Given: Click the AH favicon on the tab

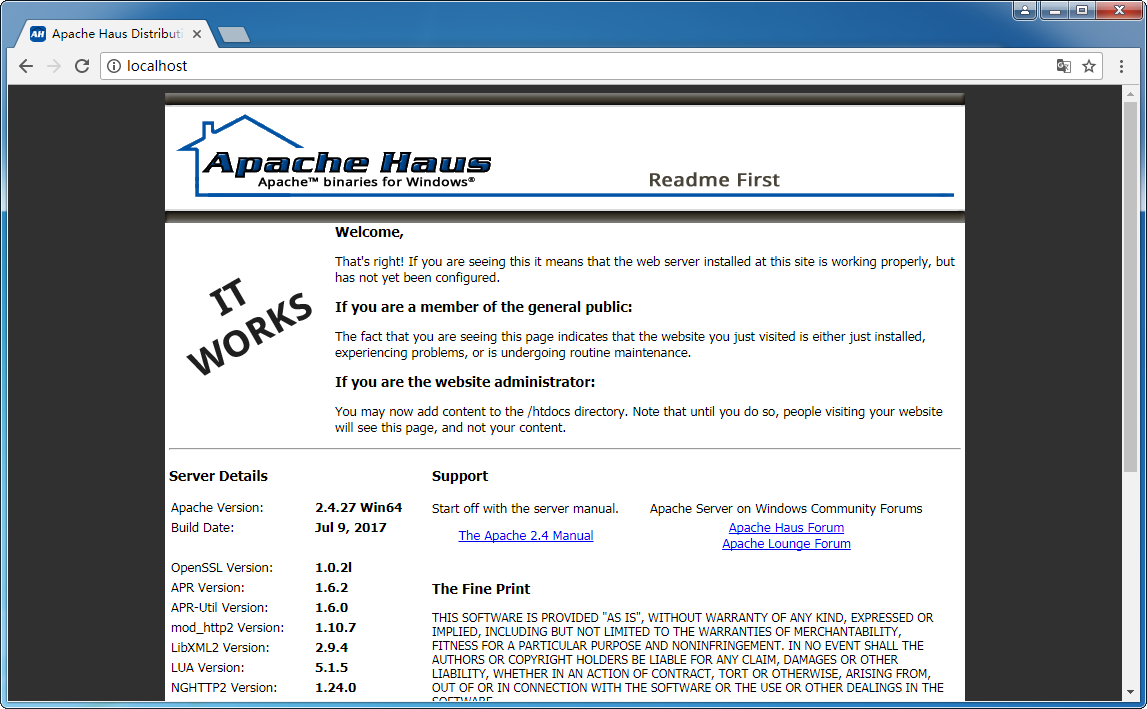Looking at the screenshot, I should 37,34.
